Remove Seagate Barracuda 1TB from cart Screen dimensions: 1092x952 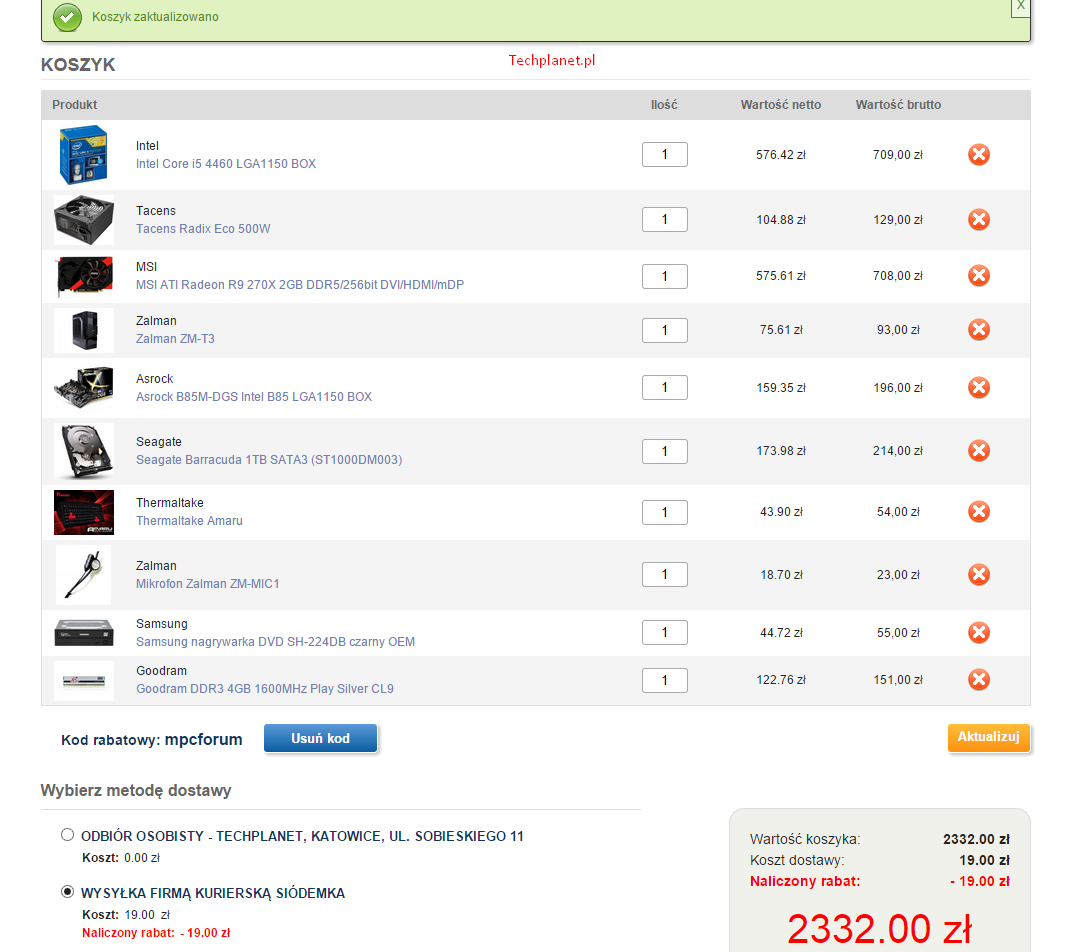pos(978,451)
